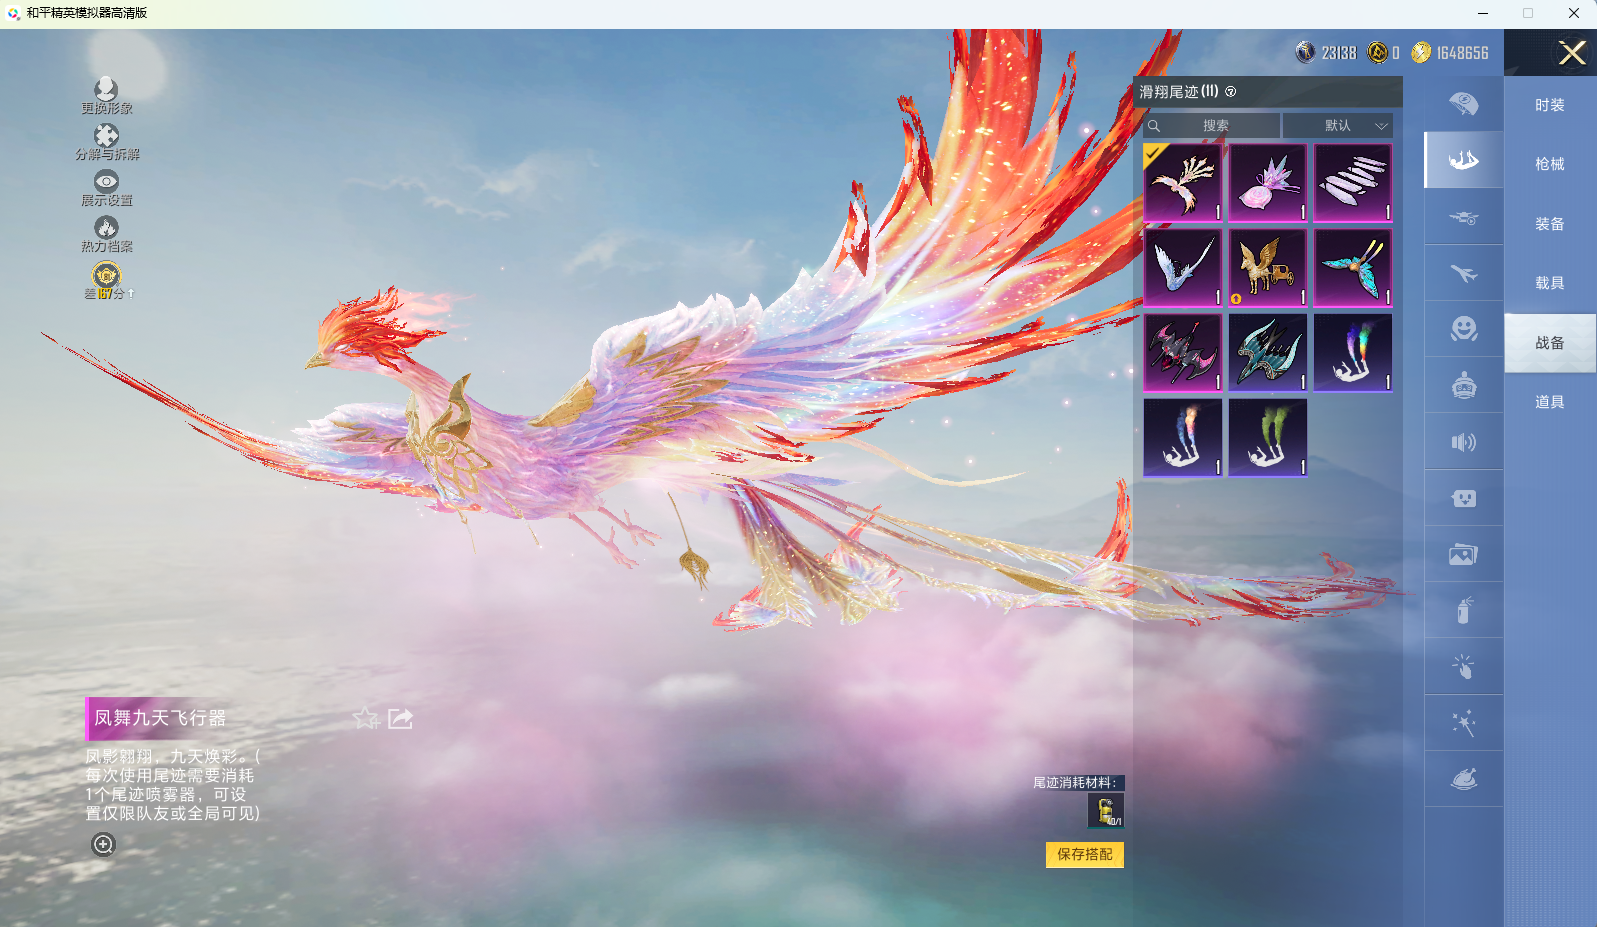Image resolution: width=1597 pixels, height=927 pixels.
Task: Click the silver coin currency 23138
Action: pyautogui.click(x=1326, y=53)
